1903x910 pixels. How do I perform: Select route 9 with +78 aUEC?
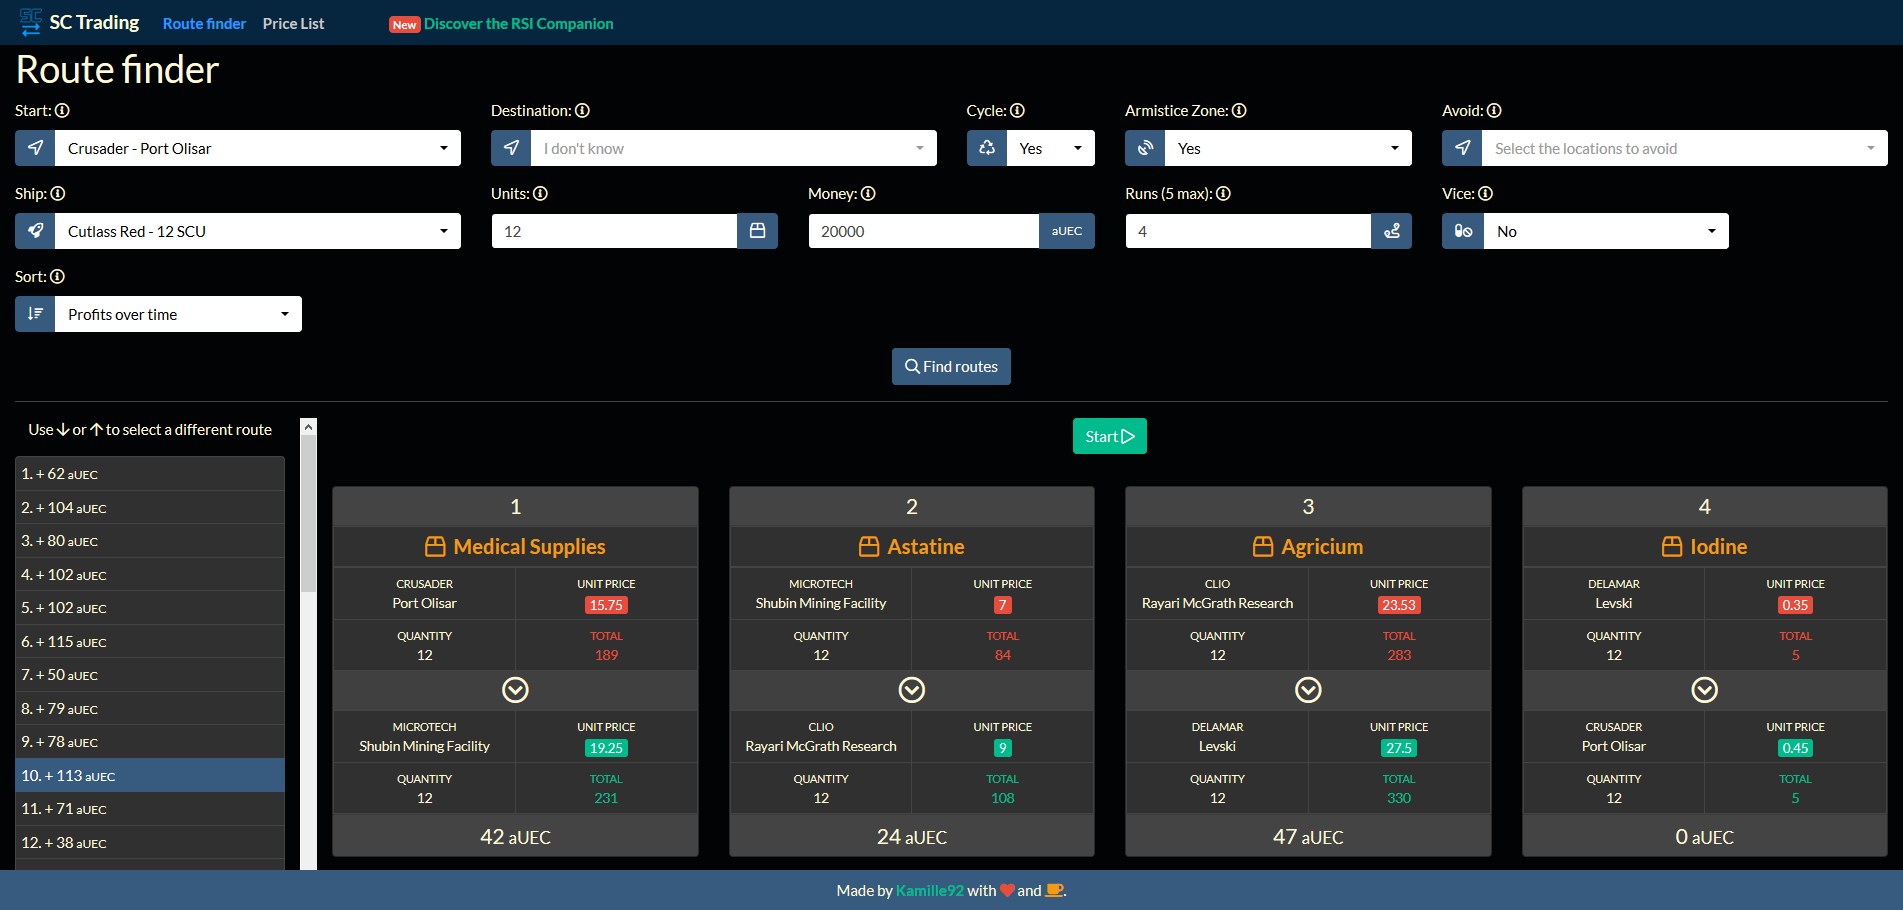[x=150, y=742]
